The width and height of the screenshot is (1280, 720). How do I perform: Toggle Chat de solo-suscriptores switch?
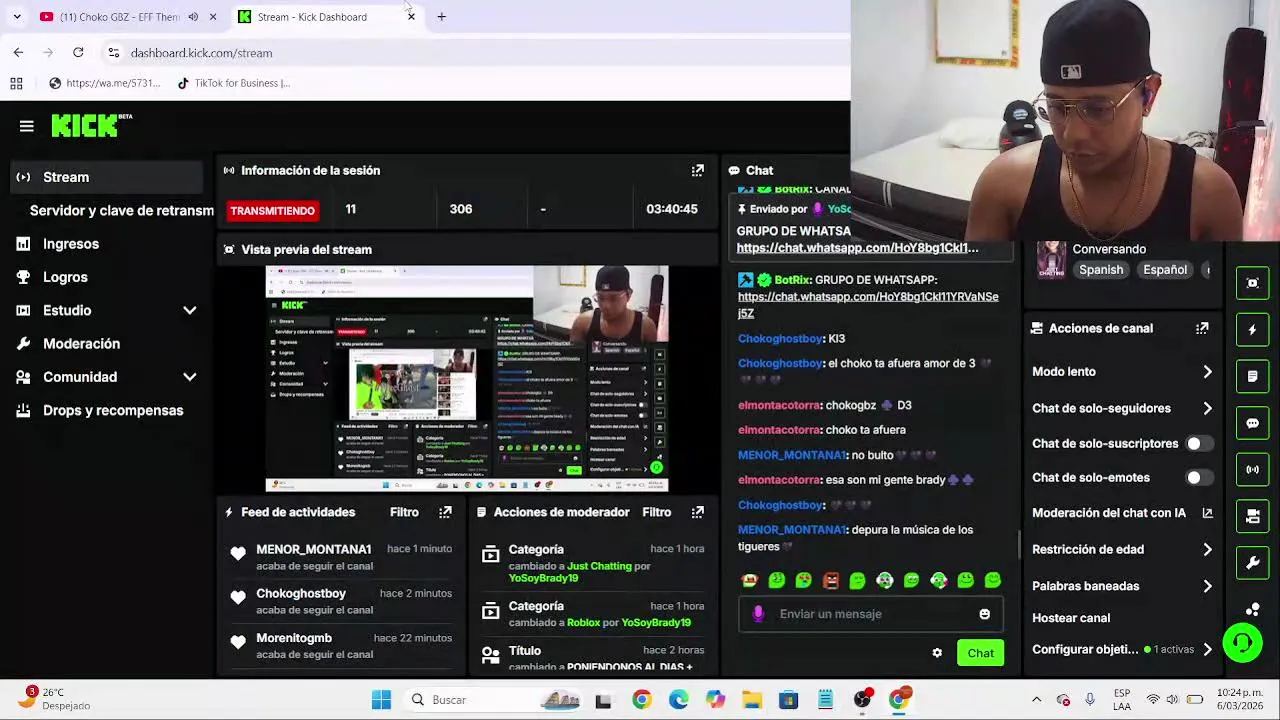click(1198, 443)
